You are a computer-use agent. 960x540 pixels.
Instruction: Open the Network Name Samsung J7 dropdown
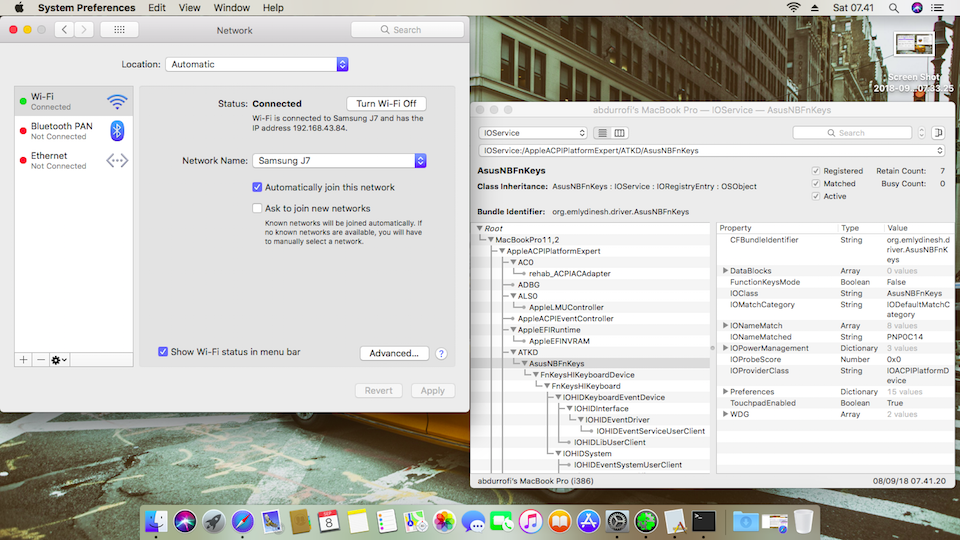click(x=339, y=160)
